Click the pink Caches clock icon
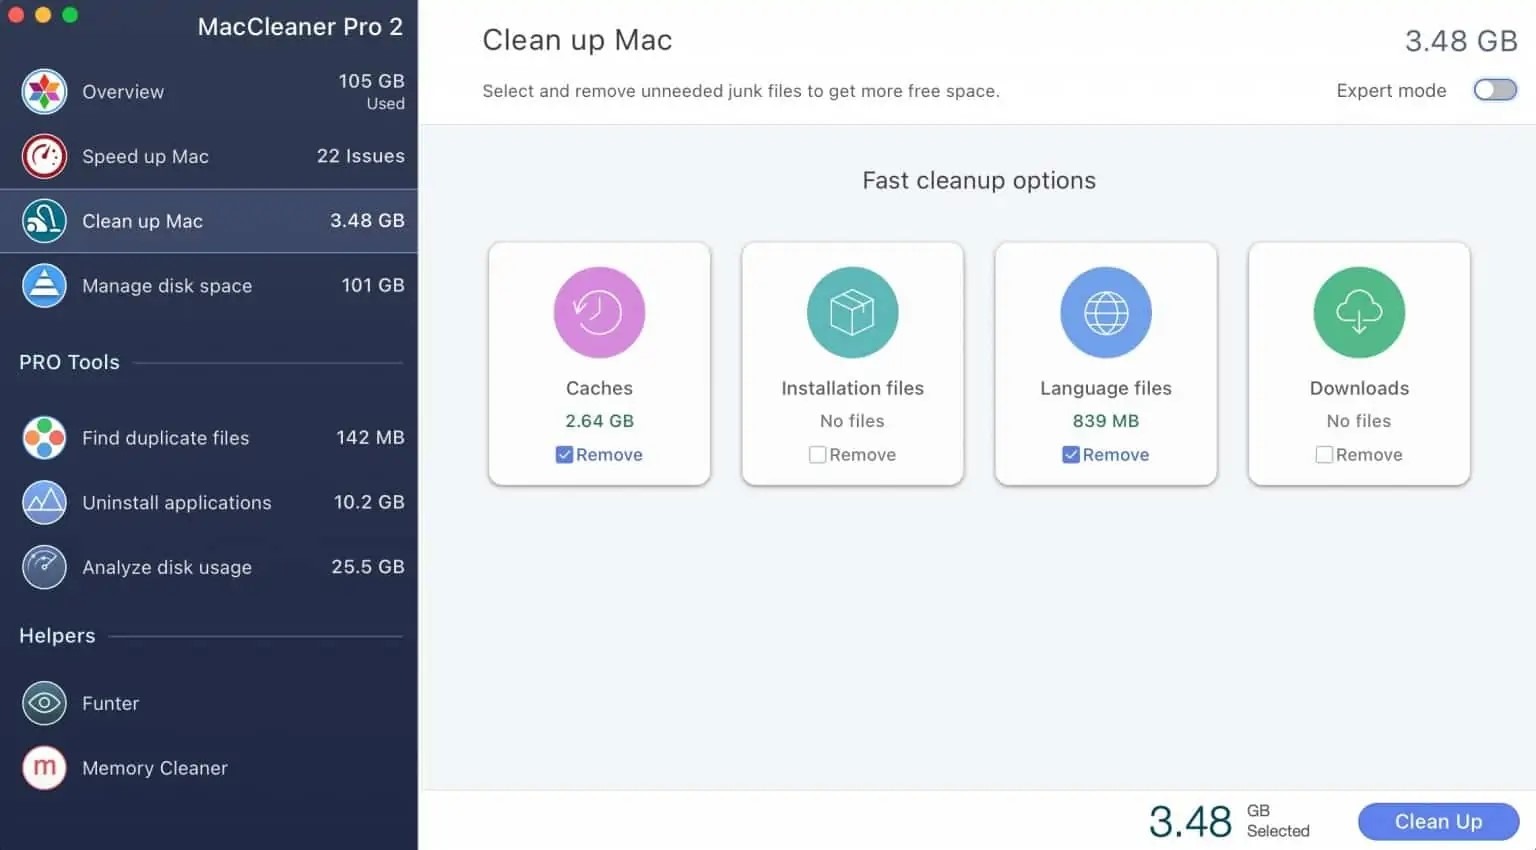Image resolution: width=1536 pixels, height=850 pixels. click(x=599, y=312)
